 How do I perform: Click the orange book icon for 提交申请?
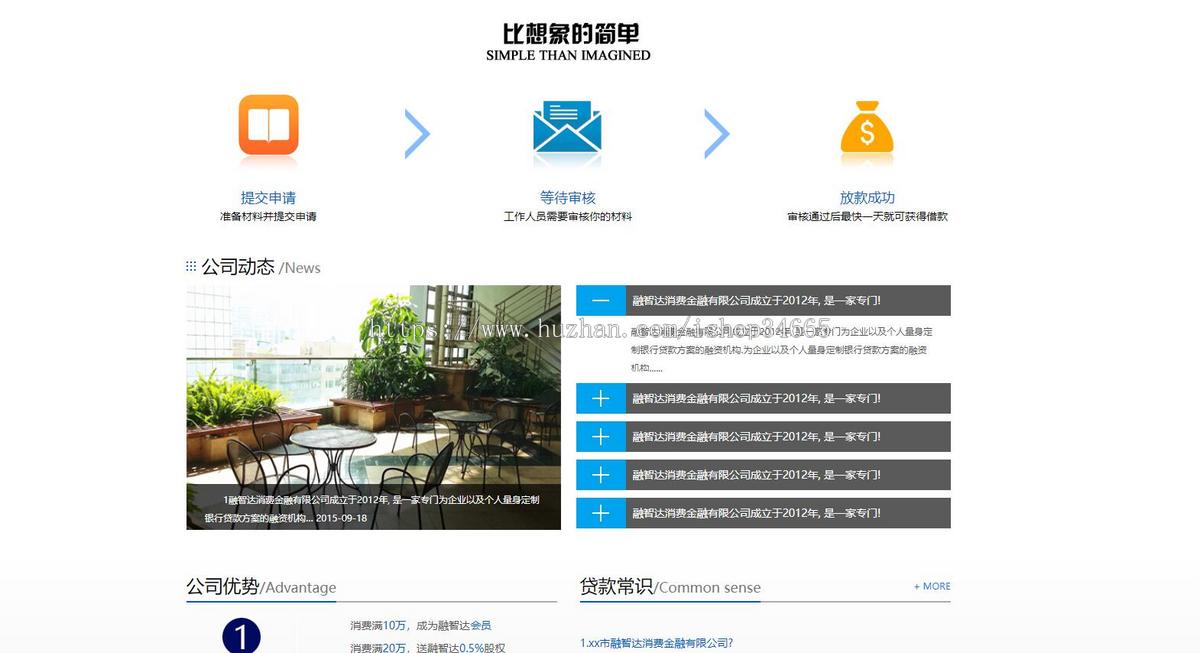268,125
